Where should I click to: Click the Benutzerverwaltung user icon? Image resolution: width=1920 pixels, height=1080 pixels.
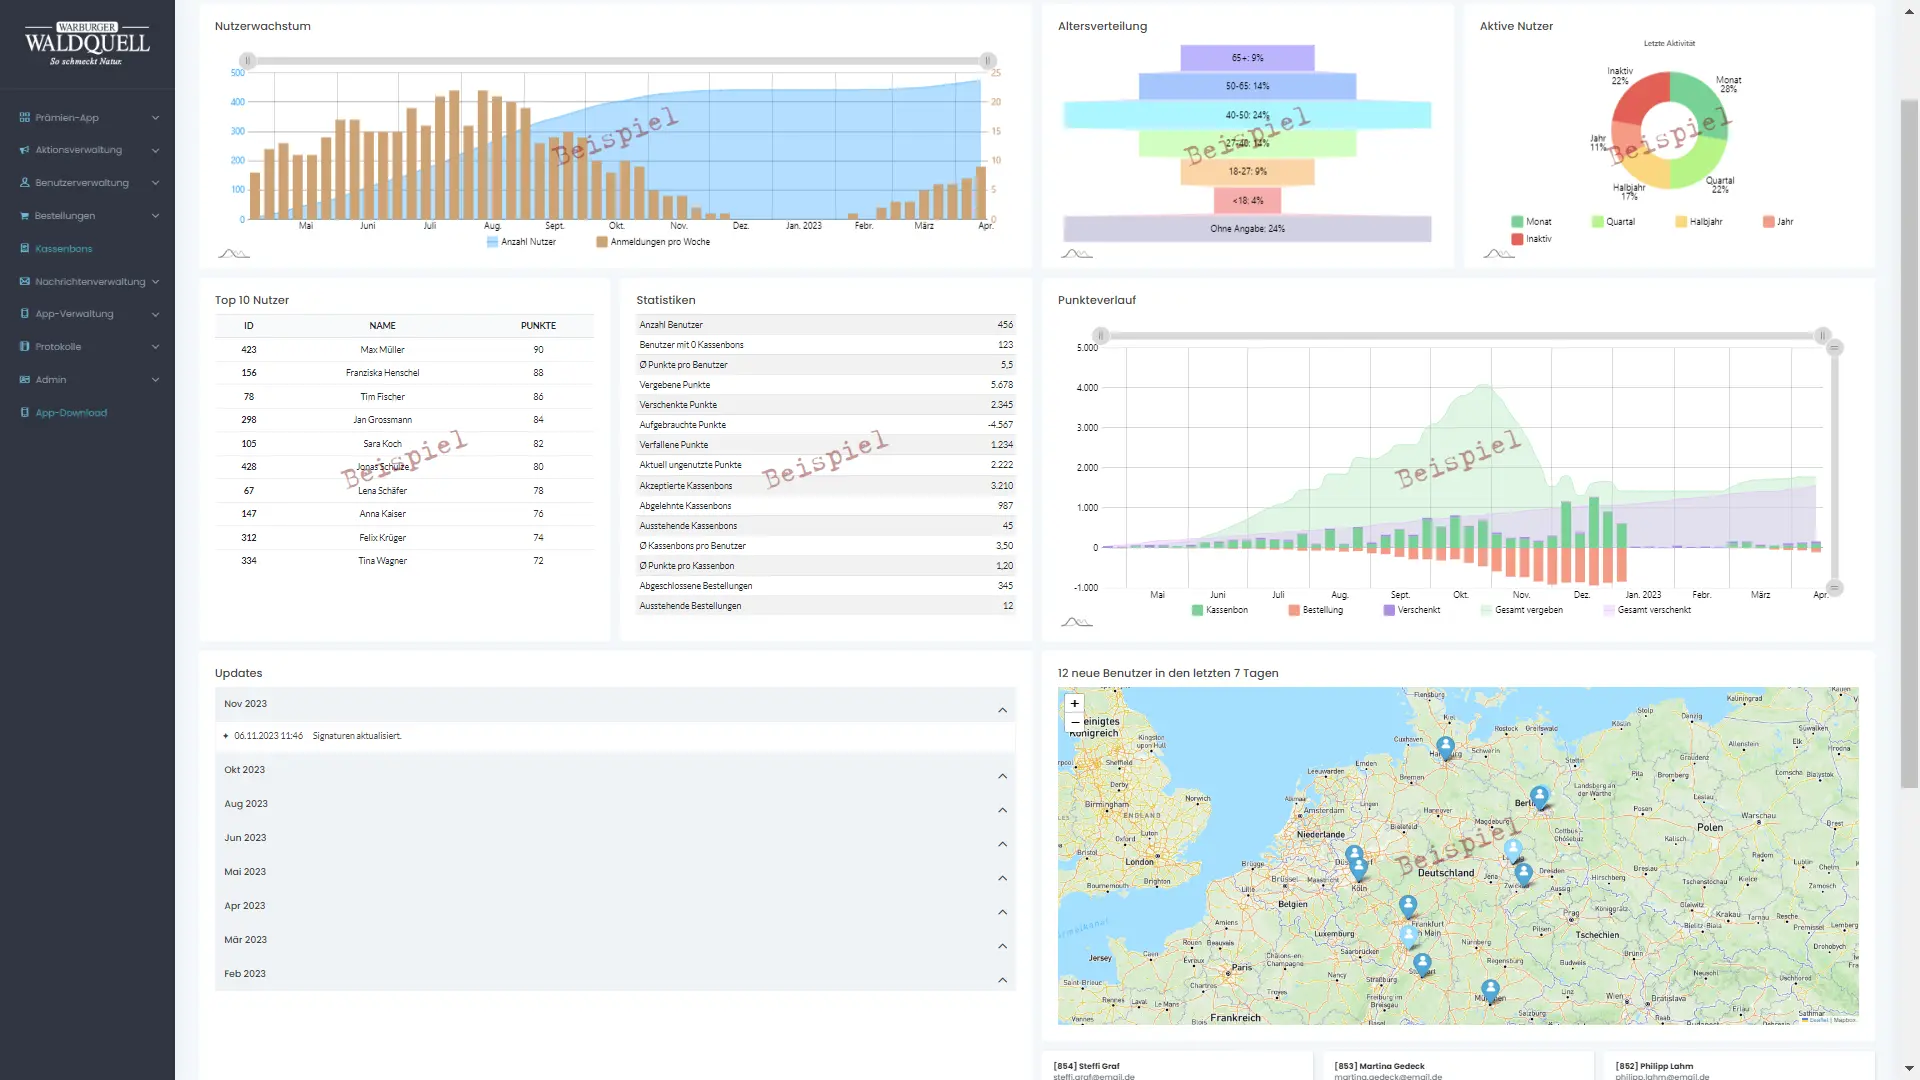(24, 183)
